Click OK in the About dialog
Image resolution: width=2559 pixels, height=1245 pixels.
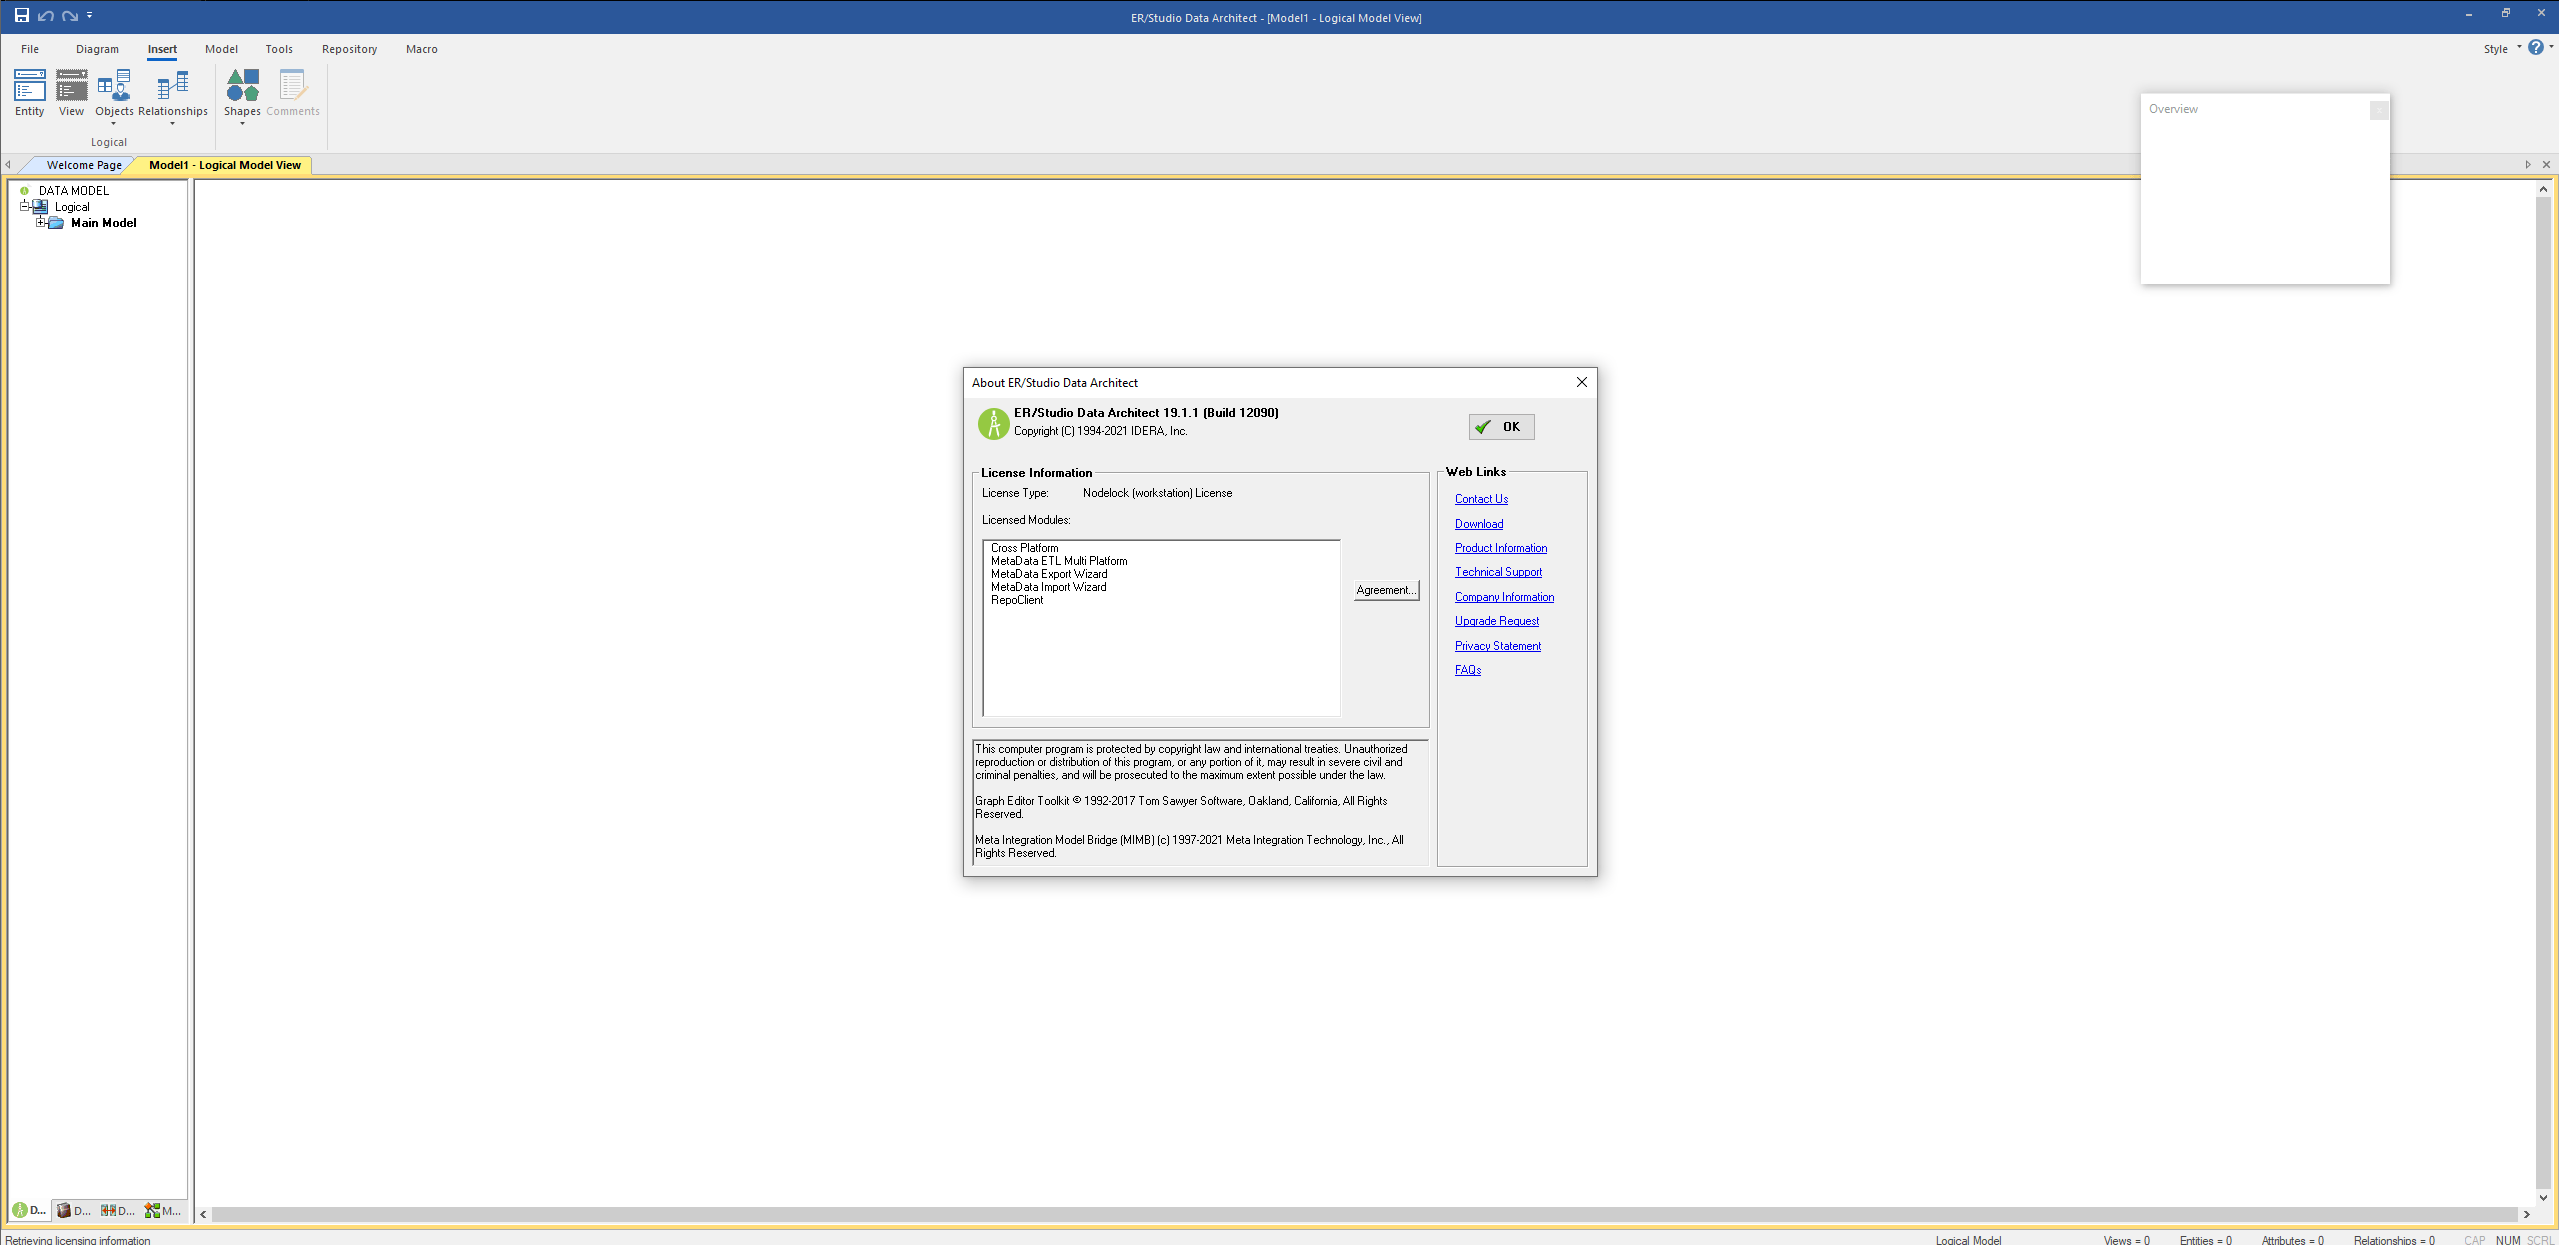(x=1501, y=427)
